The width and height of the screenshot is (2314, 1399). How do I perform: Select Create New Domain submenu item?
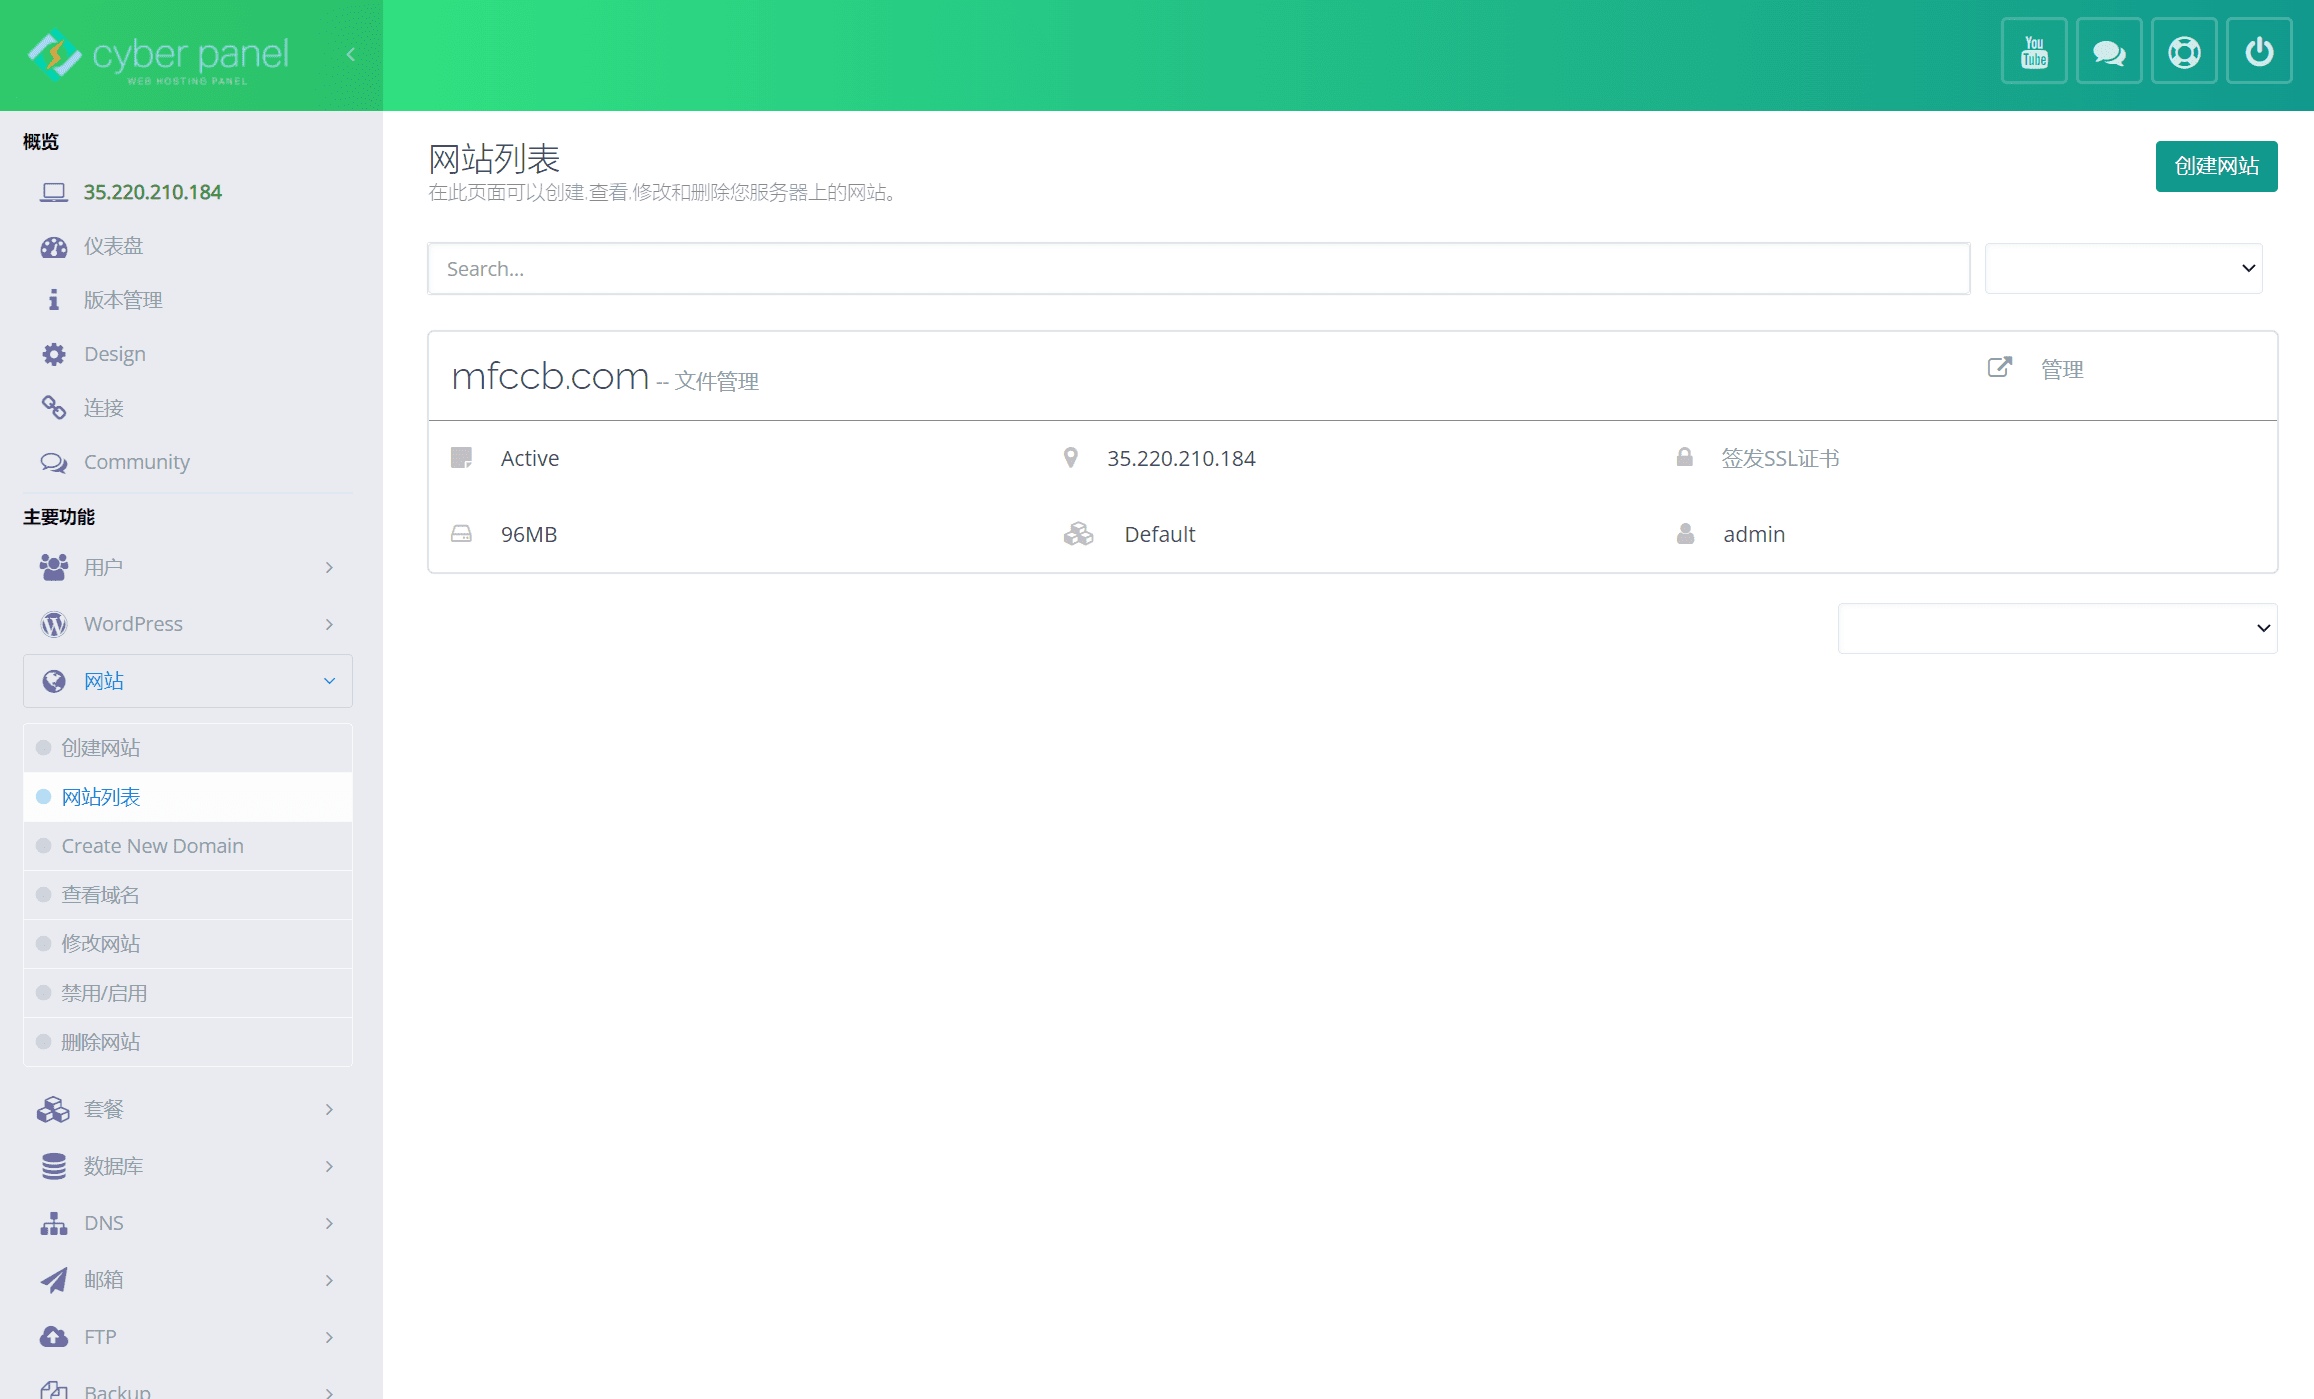click(152, 846)
